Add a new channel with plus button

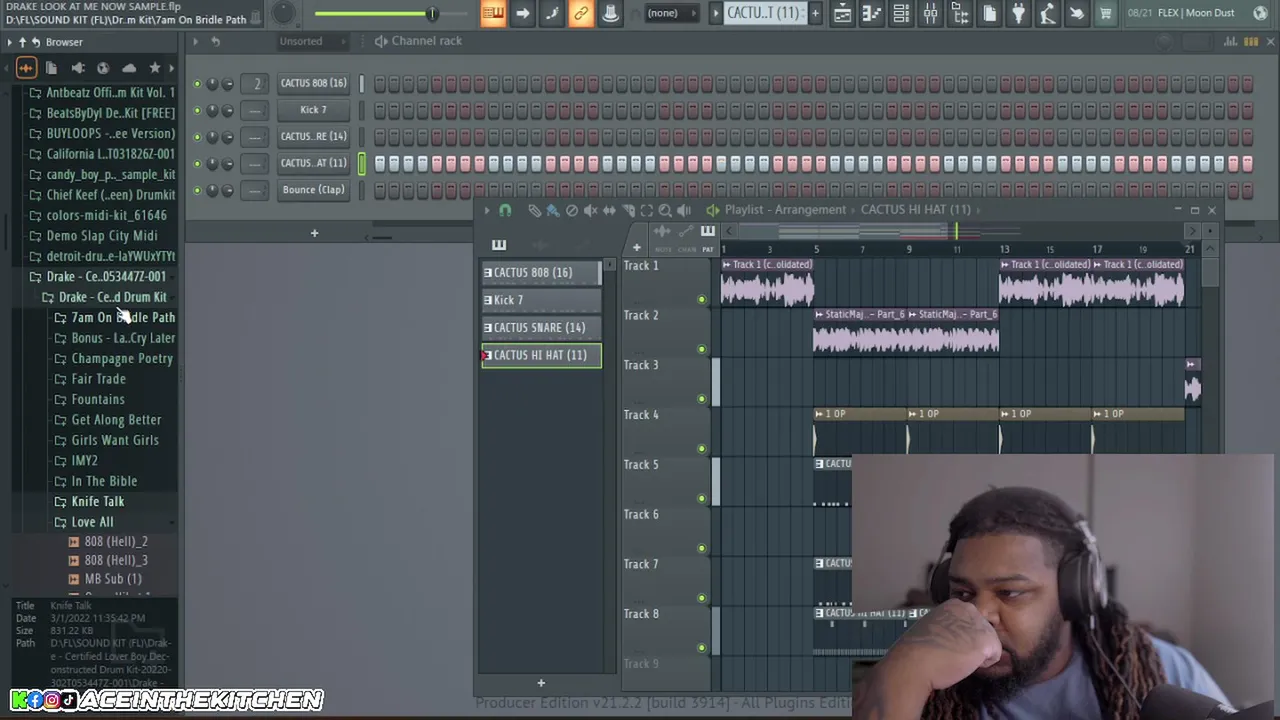(x=314, y=234)
